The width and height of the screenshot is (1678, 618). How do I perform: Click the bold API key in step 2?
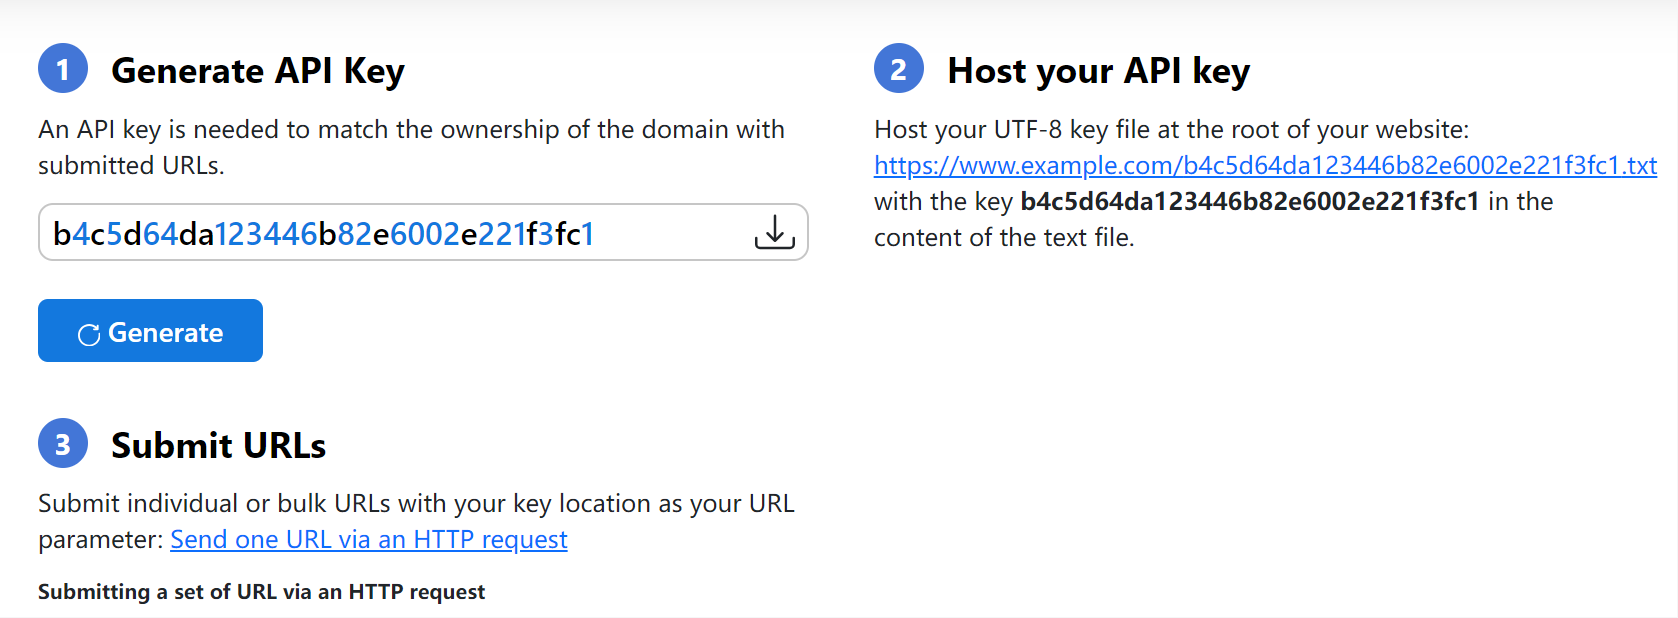pyautogui.click(x=1249, y=202)
